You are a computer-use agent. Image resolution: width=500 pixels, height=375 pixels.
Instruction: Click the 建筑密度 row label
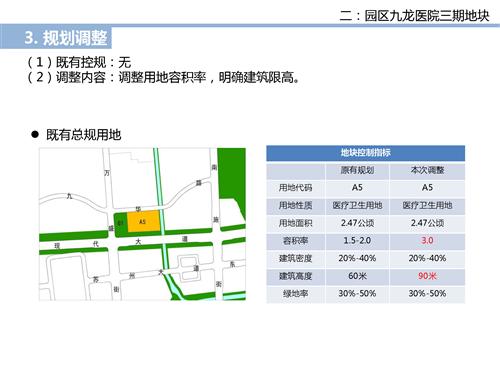pyautogui.click(x=295, y=258)
